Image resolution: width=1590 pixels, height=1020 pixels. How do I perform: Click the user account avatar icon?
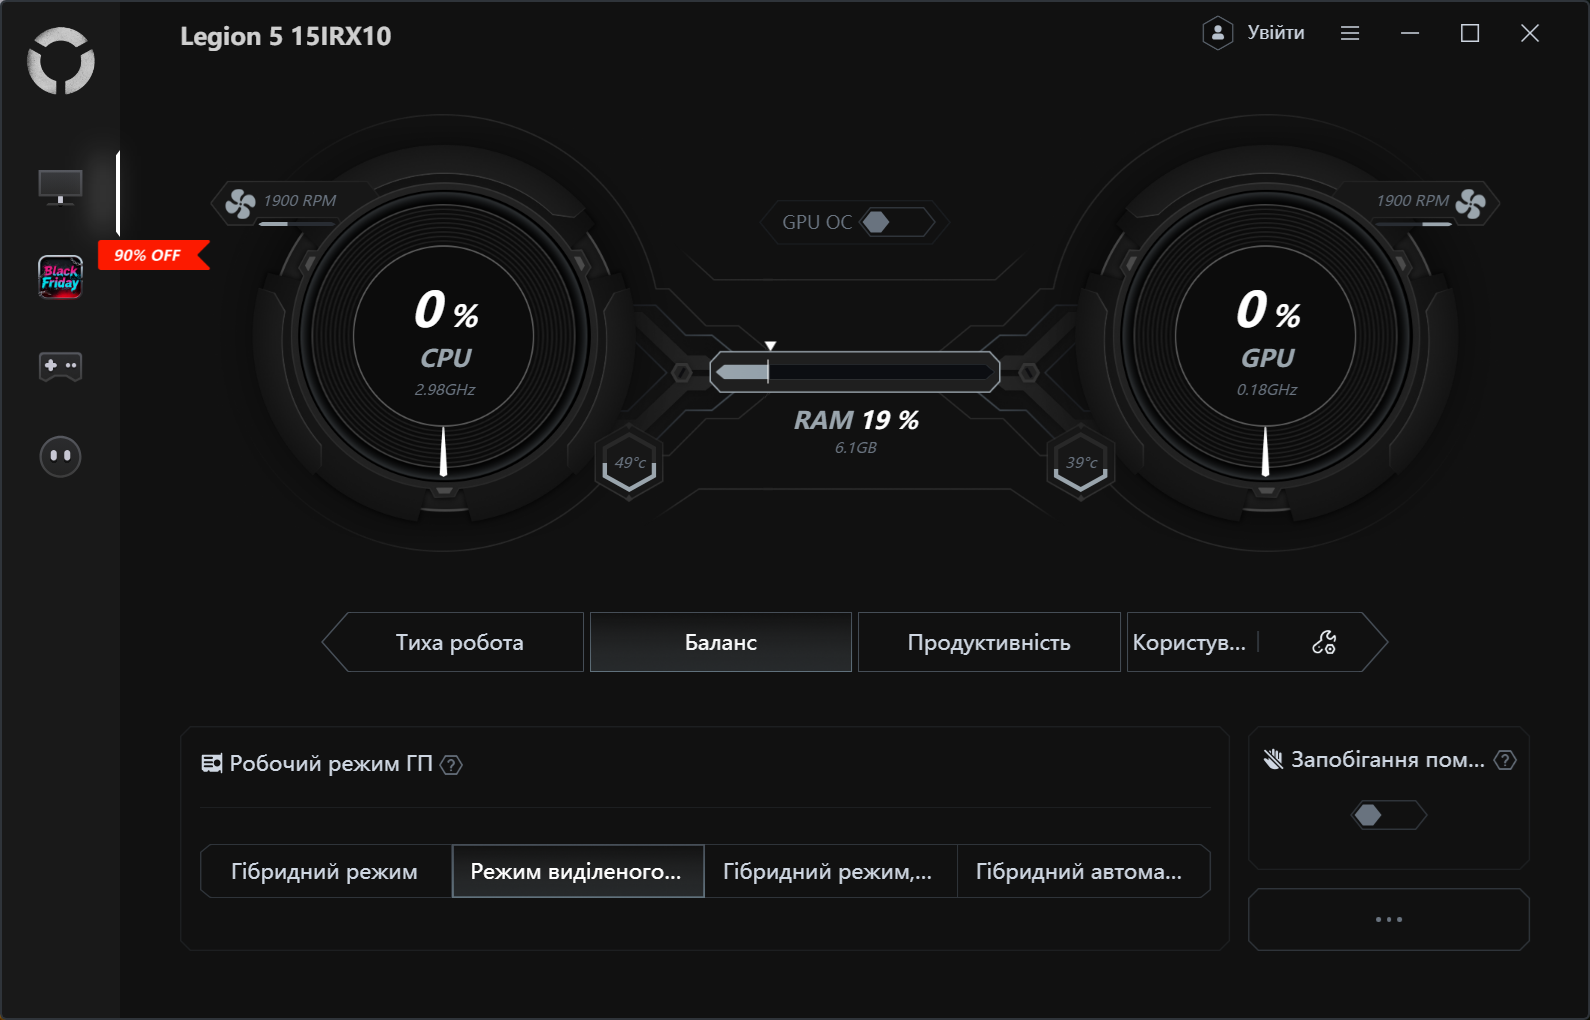click(x=1217, y=33)
